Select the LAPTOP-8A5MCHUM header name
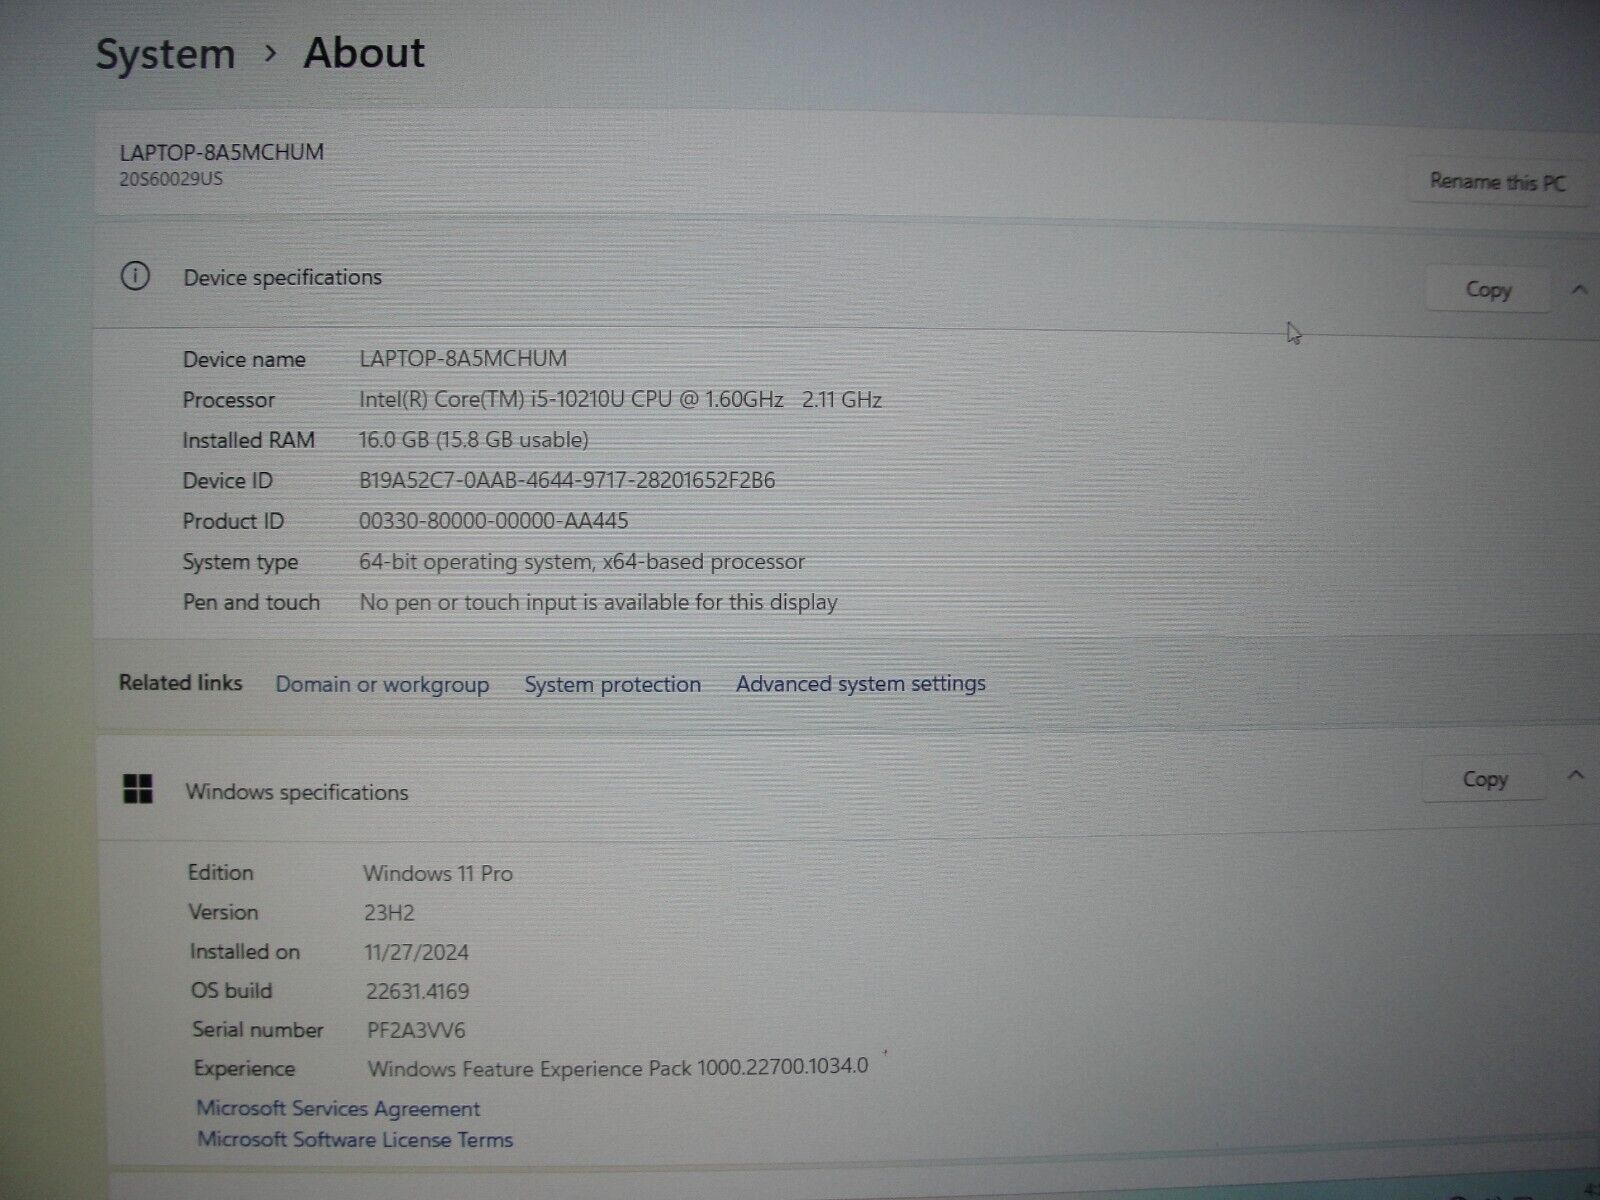 (222, 152)
